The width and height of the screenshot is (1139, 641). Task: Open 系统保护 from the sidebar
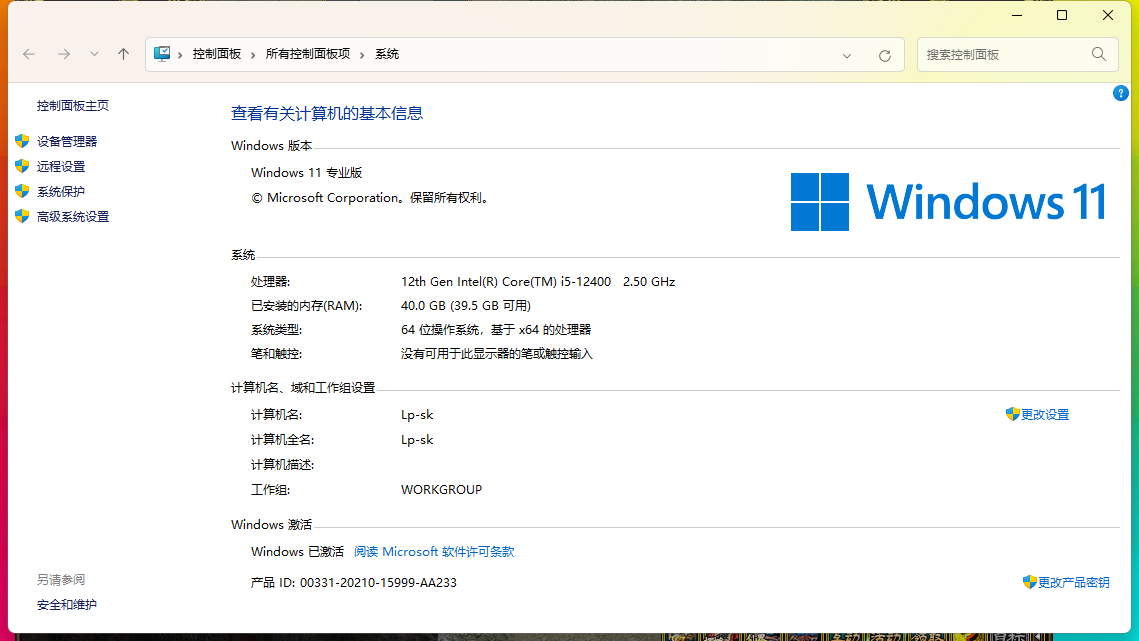click(x=61, y=192)
